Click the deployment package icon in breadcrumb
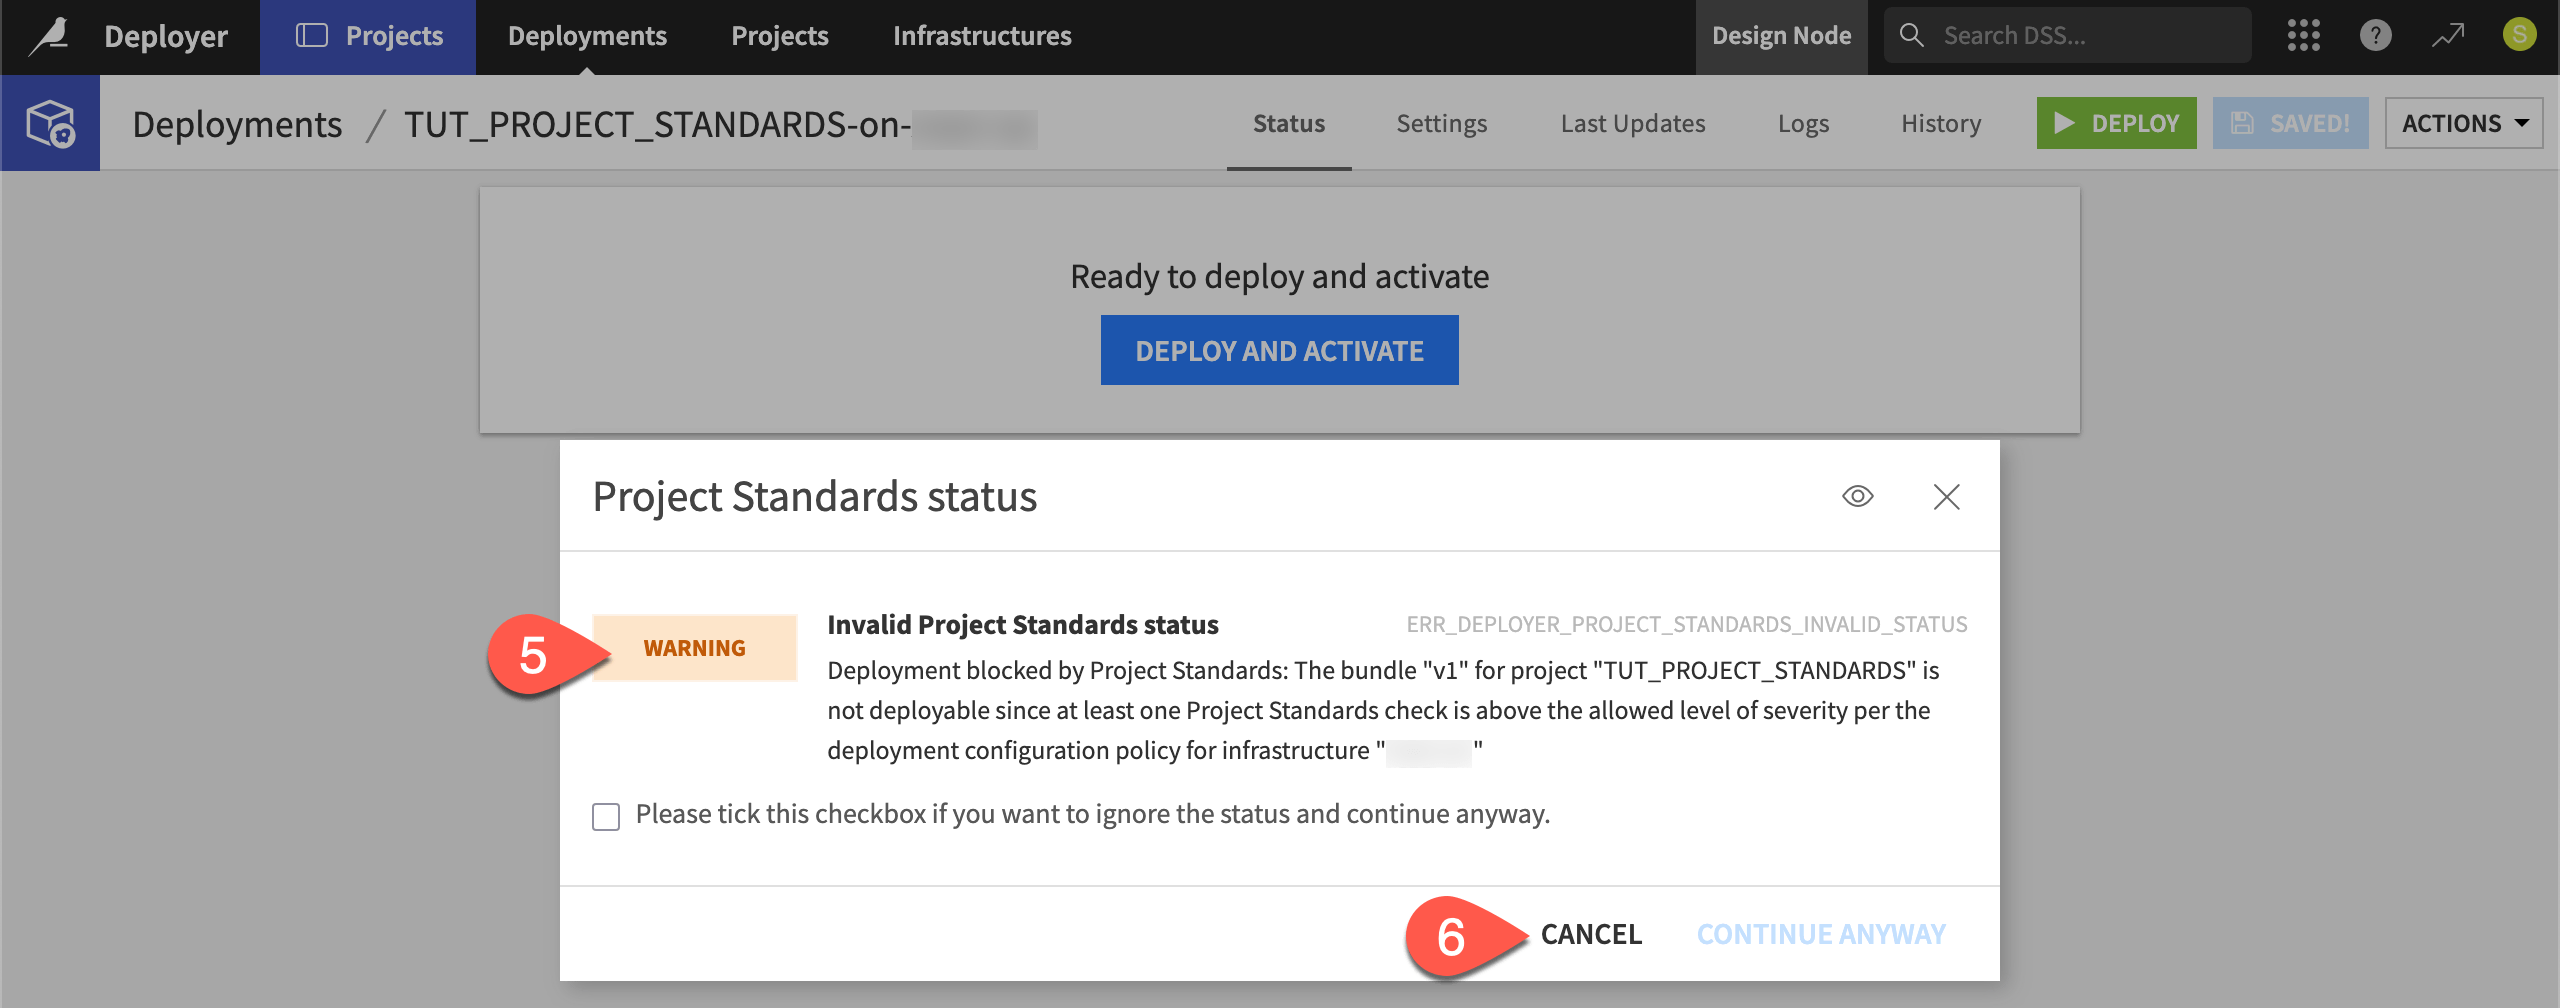 [x=49, y=122]
